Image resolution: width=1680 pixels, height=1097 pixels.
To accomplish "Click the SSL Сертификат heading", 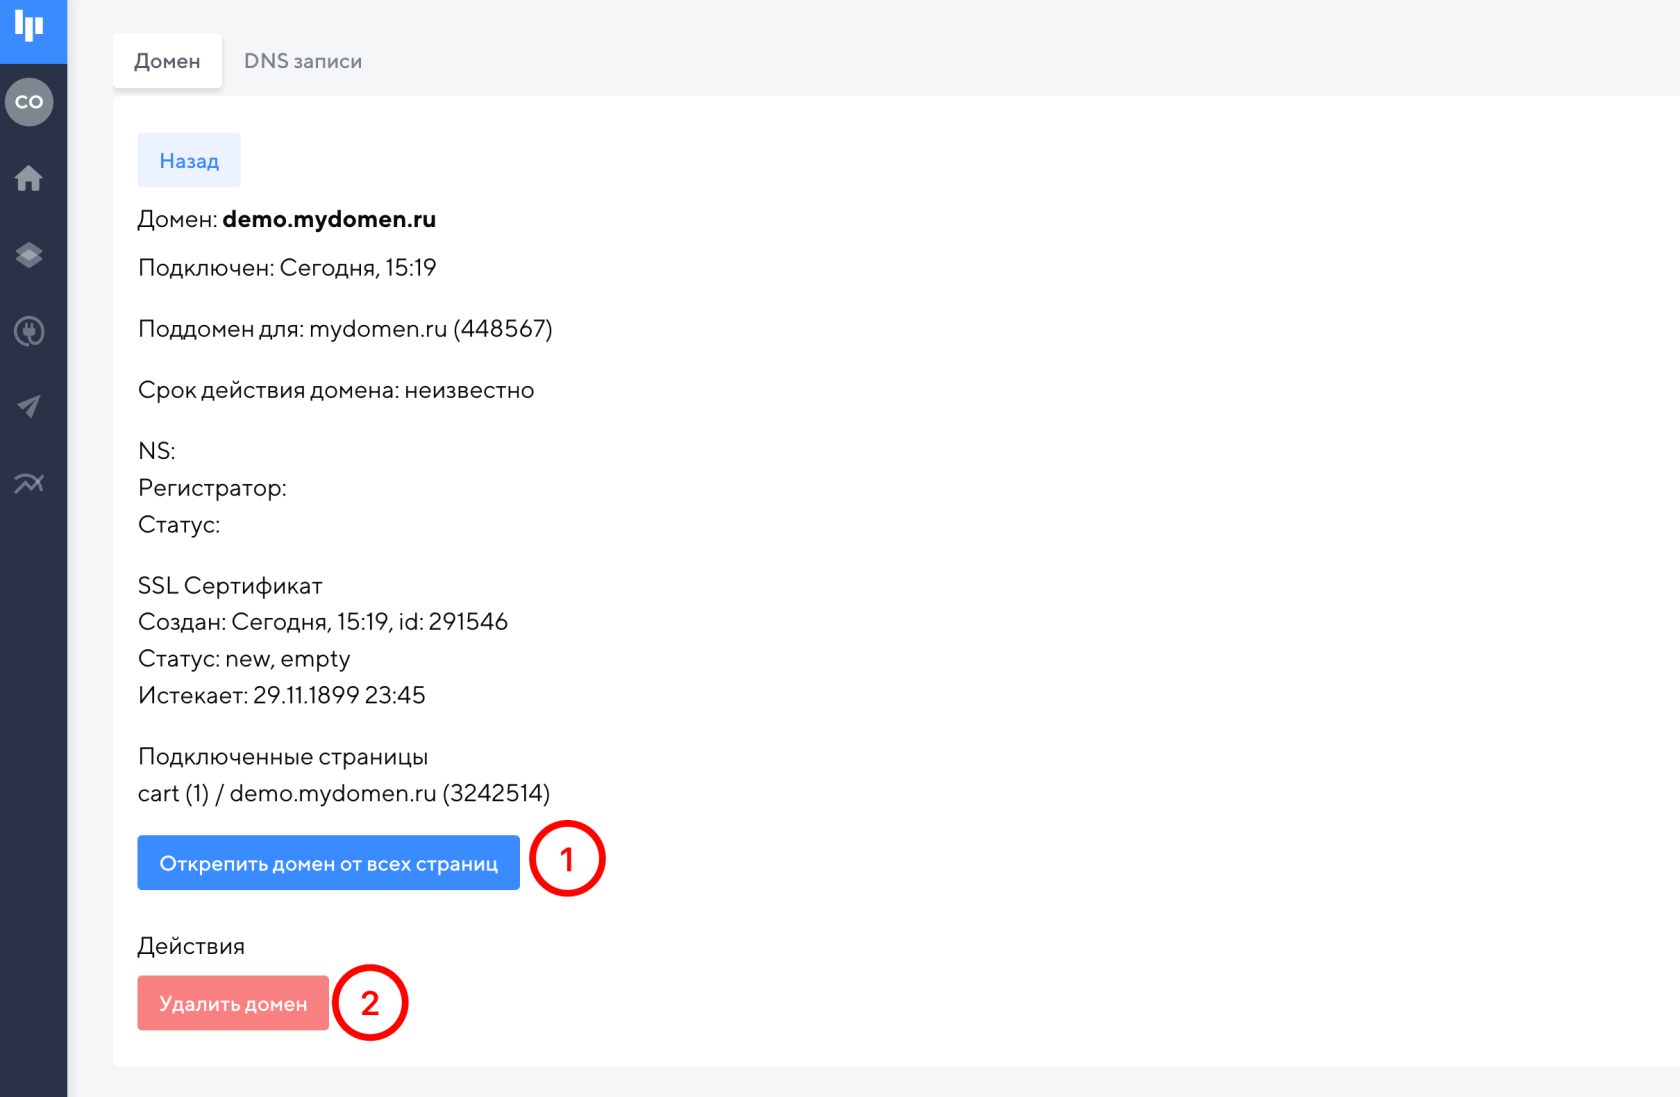I will pyautogui.click(x=230, y=586).
